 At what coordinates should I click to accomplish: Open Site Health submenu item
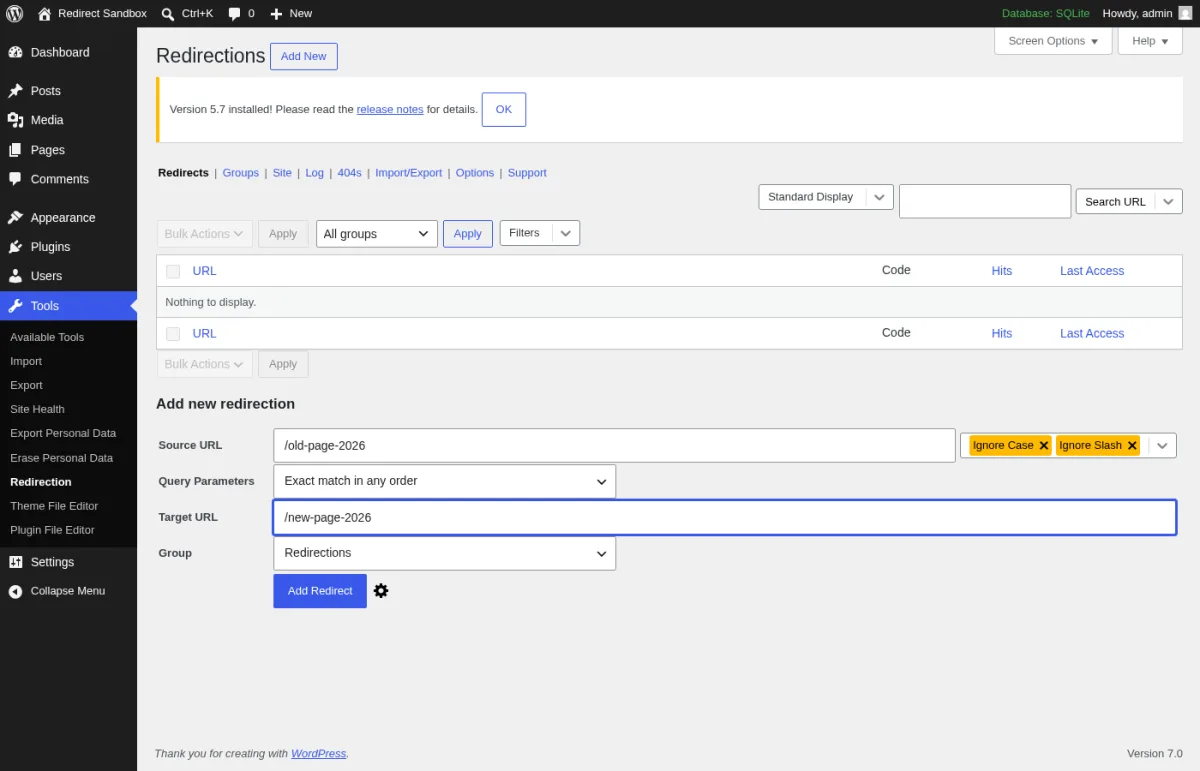tap(37, 409)
